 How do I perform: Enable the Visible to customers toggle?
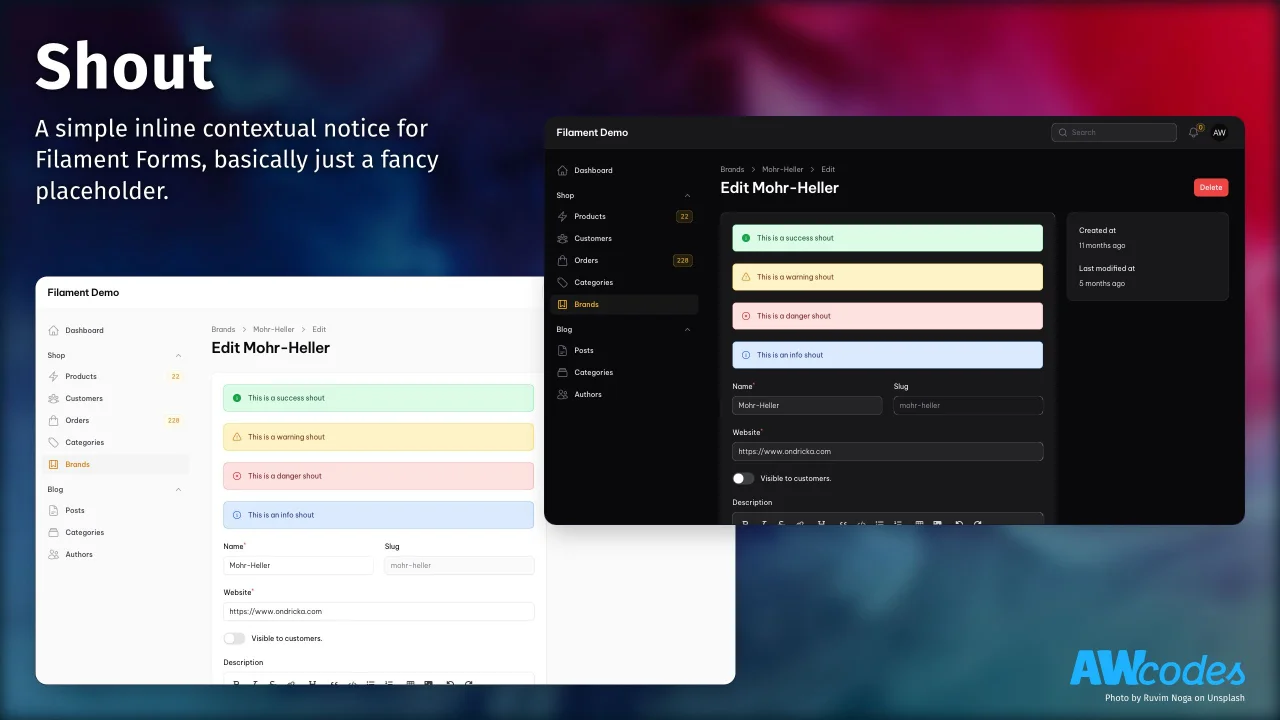pyautogui.click(x=743, y=478)
